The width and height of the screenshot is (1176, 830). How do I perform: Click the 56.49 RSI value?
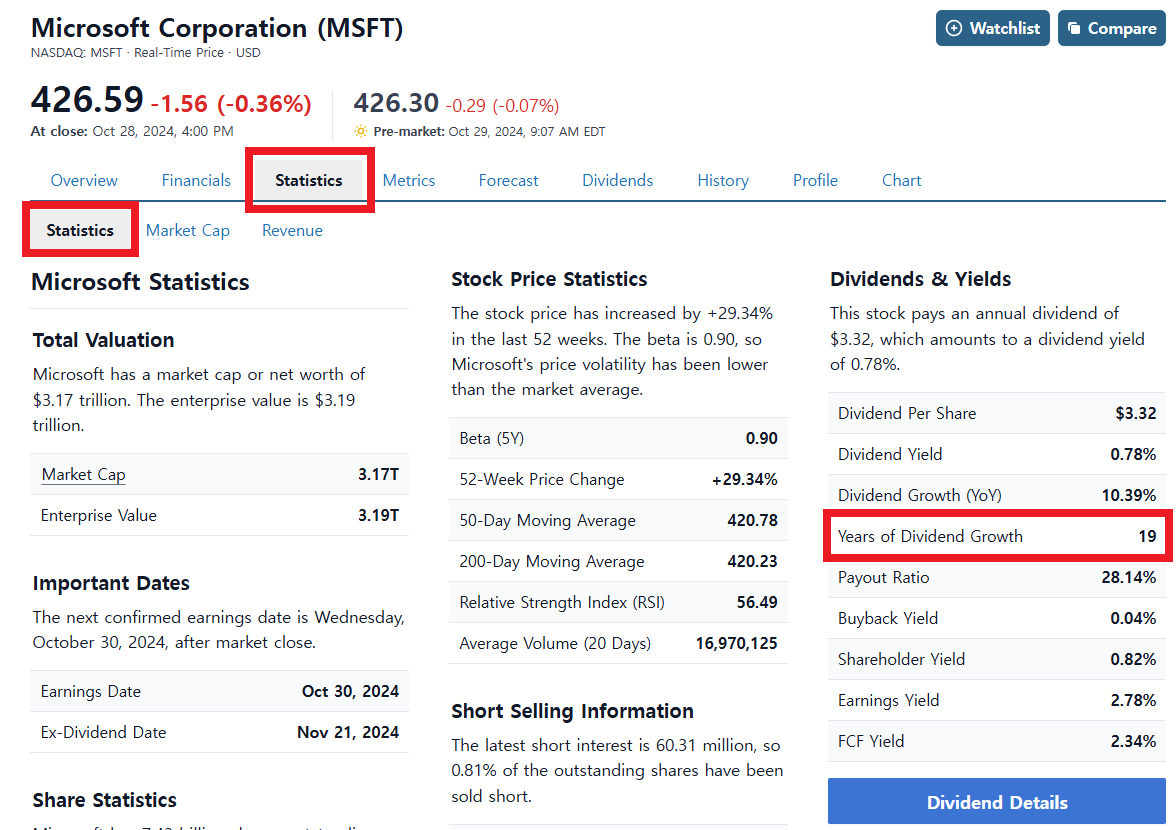pyautogui.click(x=757, y=603)
